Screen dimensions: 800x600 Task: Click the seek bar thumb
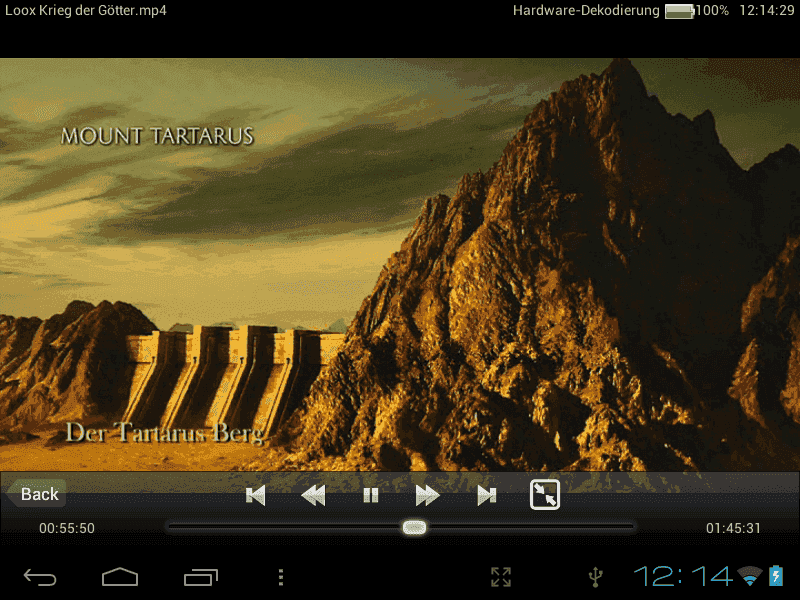point(414,528)
